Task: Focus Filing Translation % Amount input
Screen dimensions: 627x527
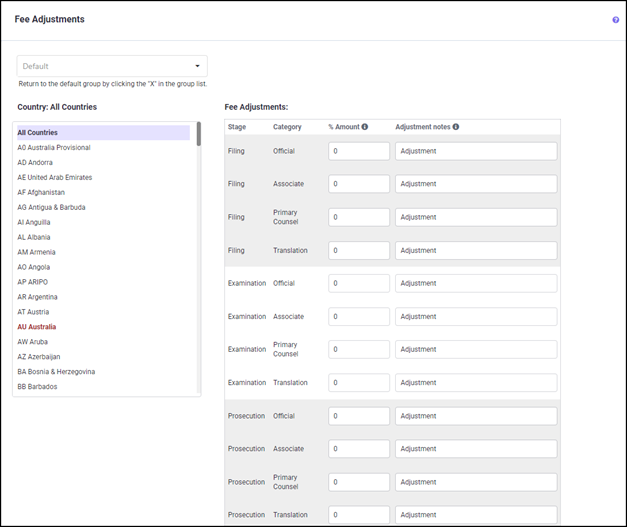Action: (358, 250)
